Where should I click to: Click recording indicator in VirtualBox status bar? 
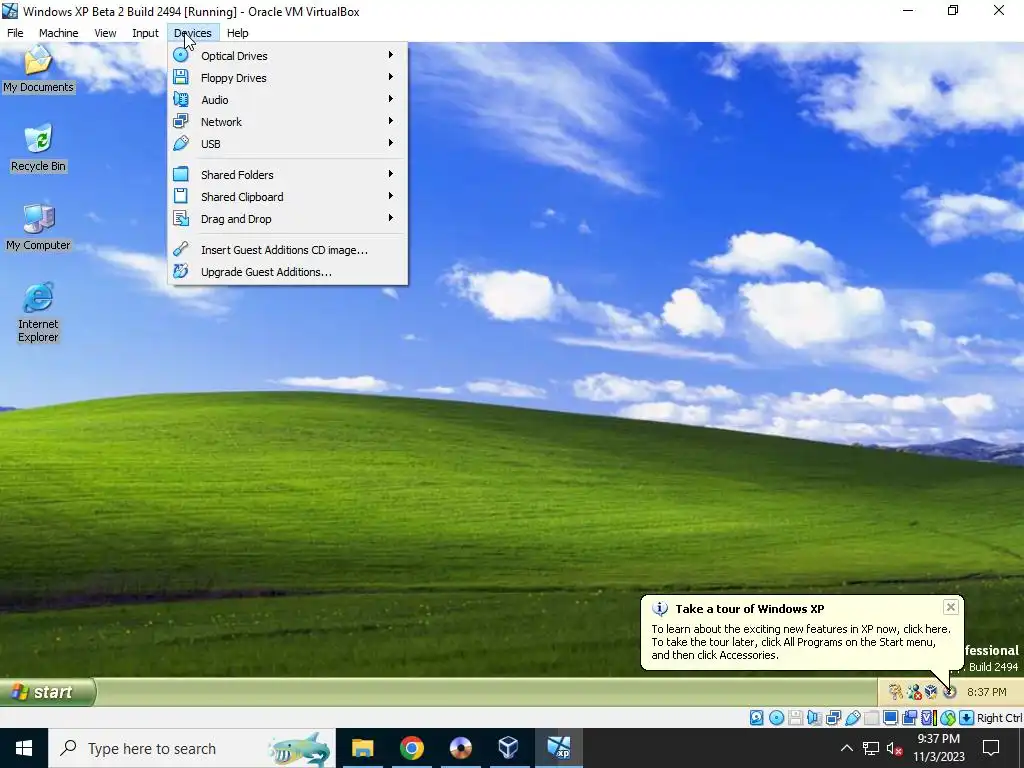[x=909, y=718]
